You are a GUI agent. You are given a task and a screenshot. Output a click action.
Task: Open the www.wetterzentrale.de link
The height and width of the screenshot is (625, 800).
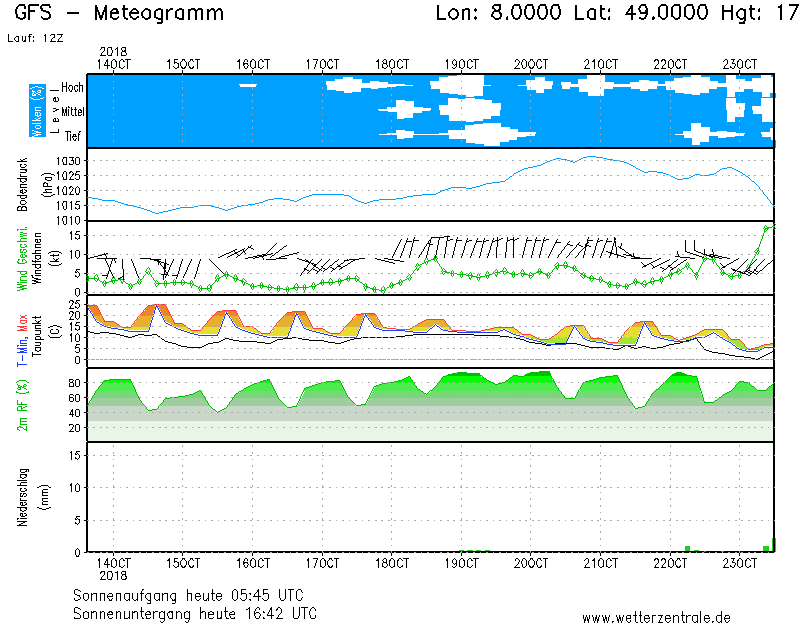656,618
